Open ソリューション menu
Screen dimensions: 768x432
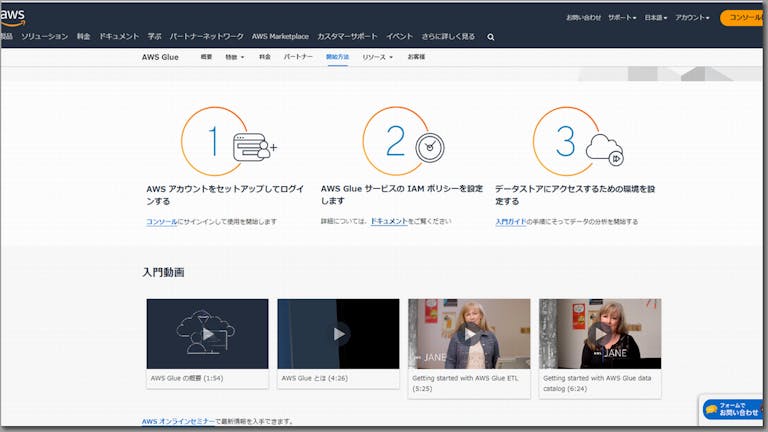45,36
